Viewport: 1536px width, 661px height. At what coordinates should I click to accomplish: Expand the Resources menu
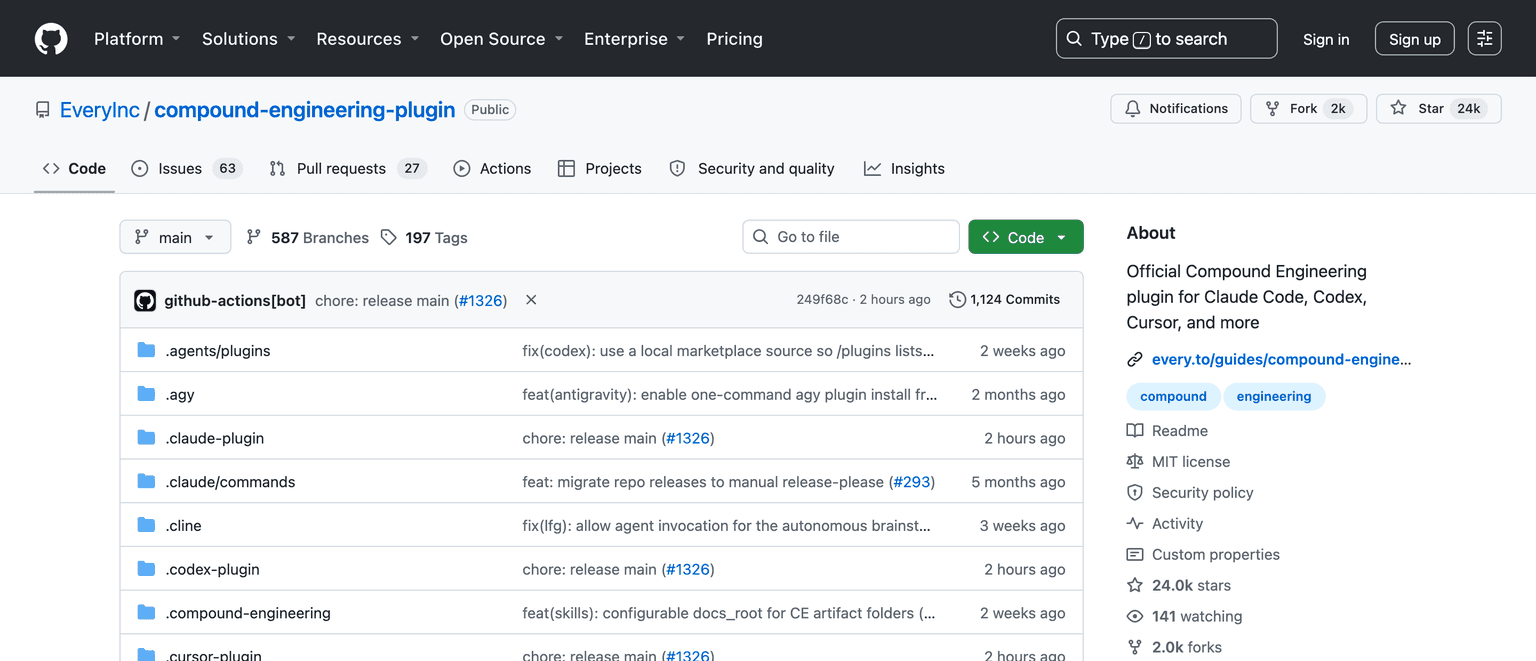(x=368, y=39)
